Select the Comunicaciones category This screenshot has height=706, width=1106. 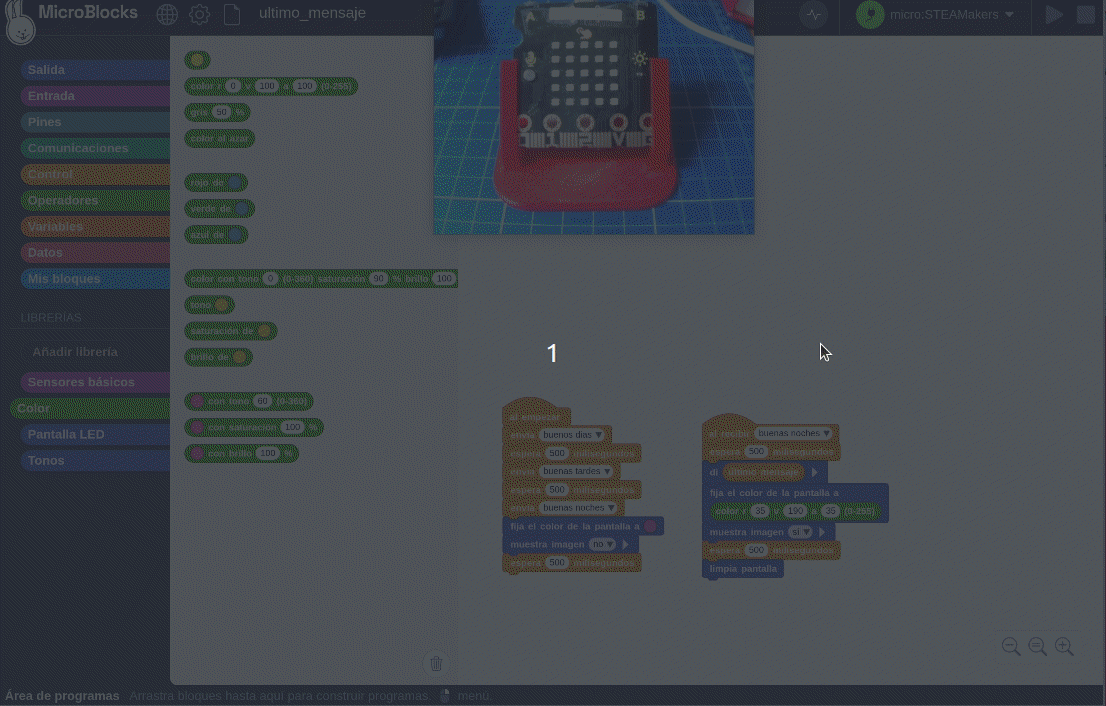(x=95, y=148)
